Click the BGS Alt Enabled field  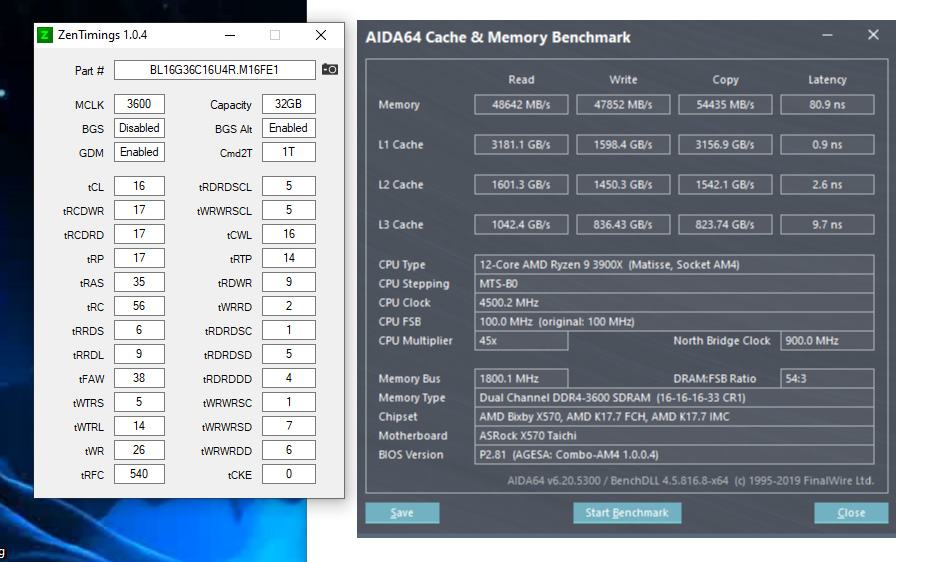(288, 128)
